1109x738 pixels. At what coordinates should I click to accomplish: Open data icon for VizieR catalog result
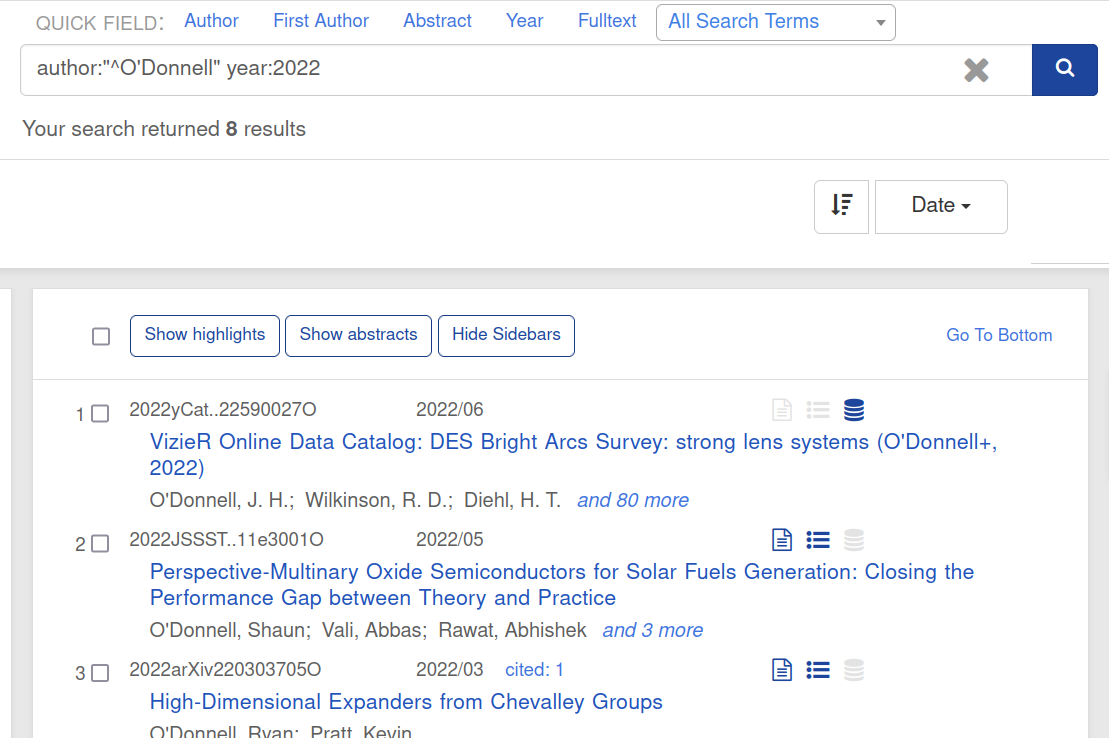853,410
